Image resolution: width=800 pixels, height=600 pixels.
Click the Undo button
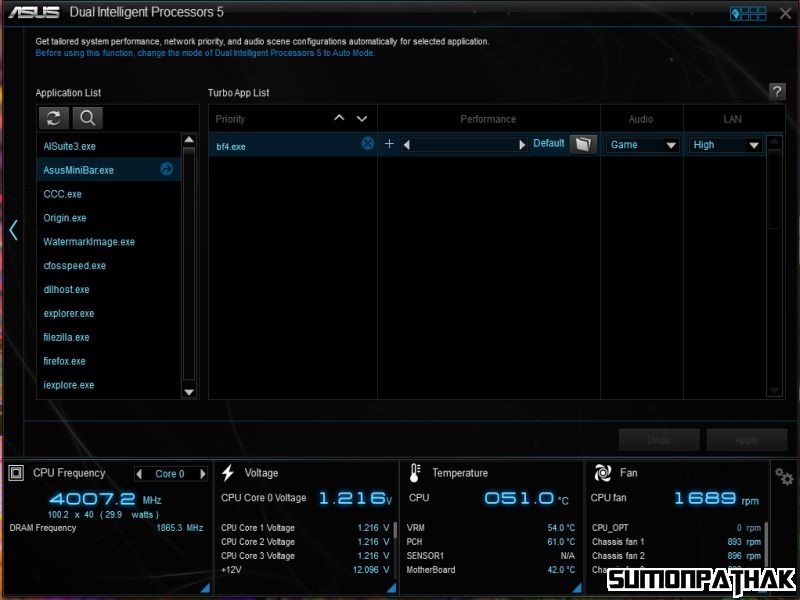[x=659, y=440]
